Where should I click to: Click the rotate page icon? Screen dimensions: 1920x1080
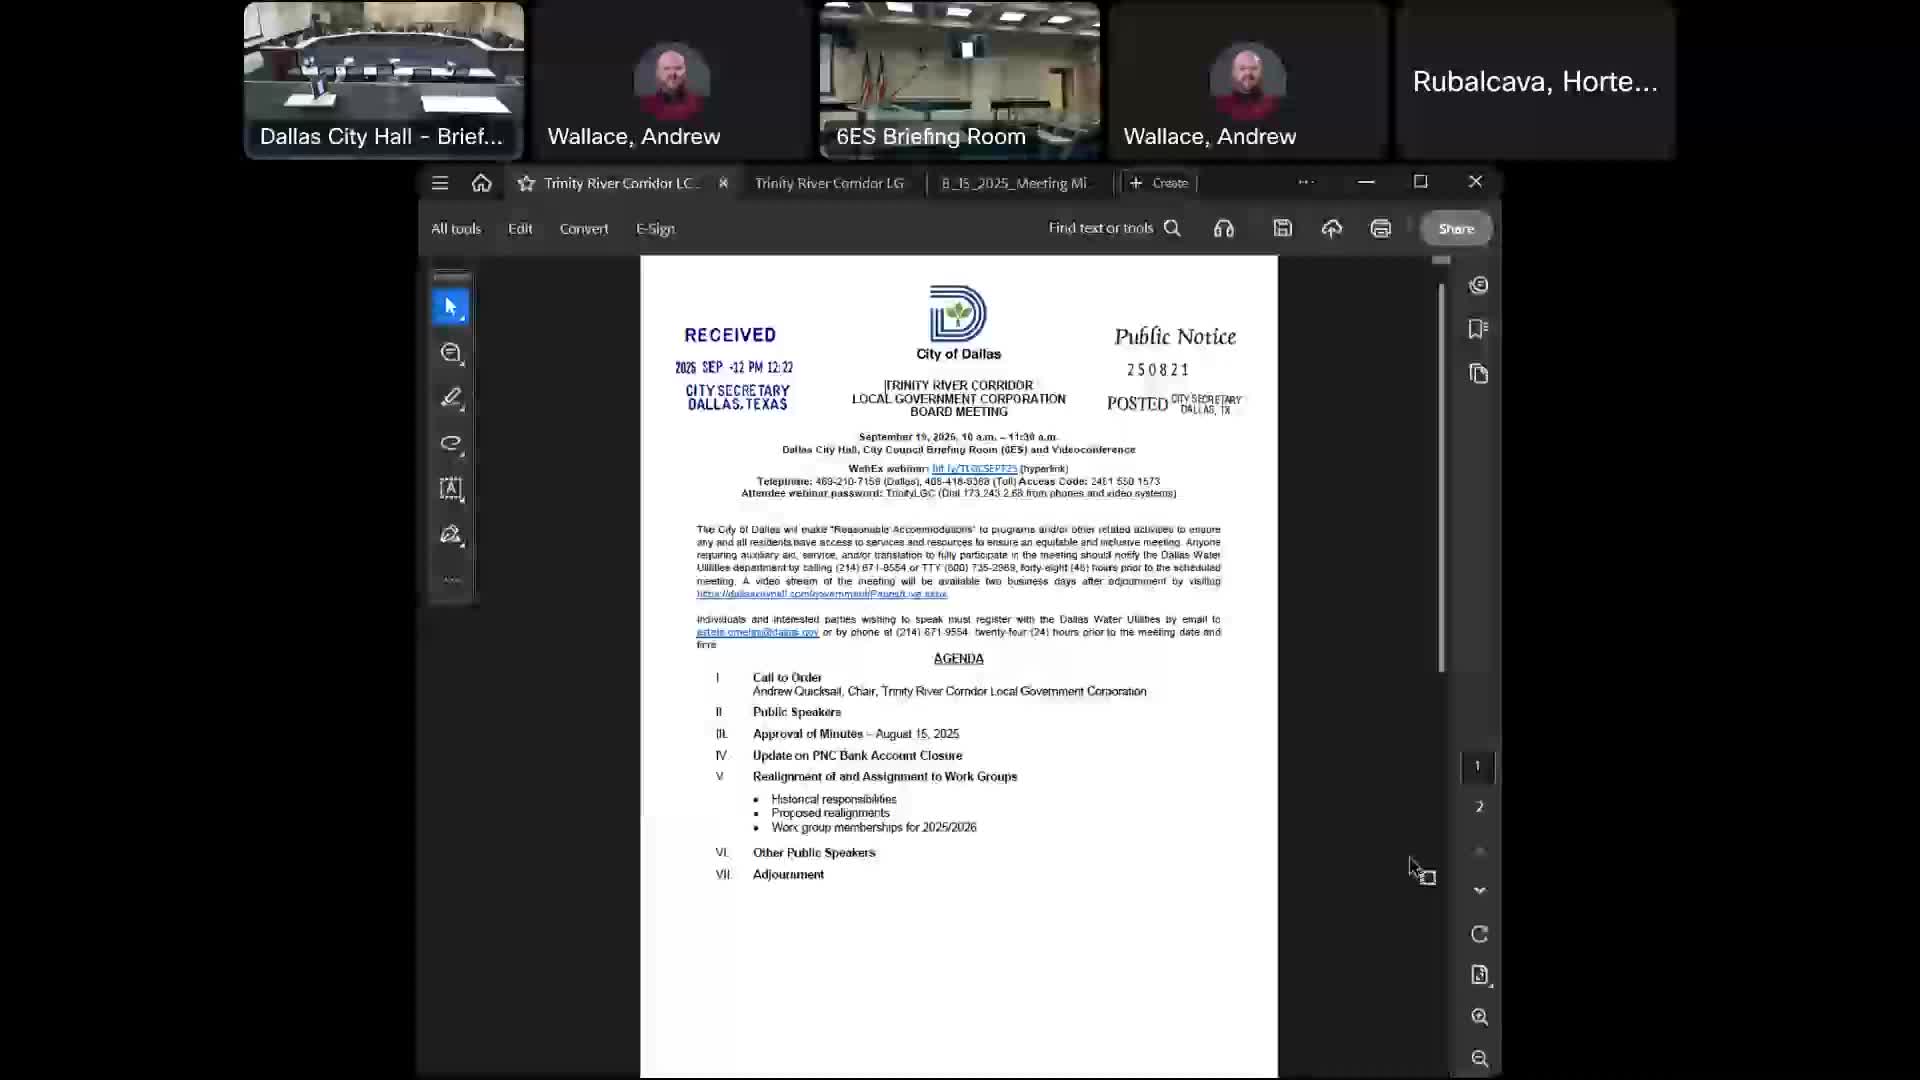pyautogui.click(x=1479, y=934)
